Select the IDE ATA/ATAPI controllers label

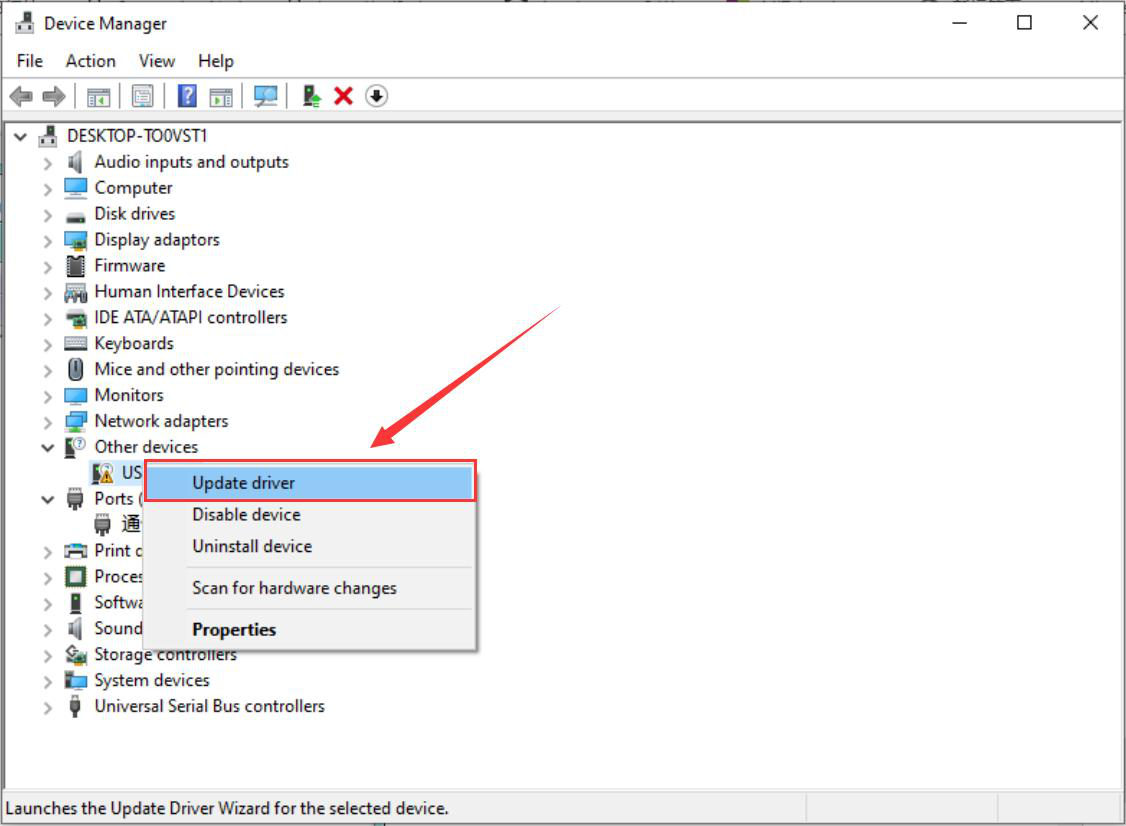191,317
